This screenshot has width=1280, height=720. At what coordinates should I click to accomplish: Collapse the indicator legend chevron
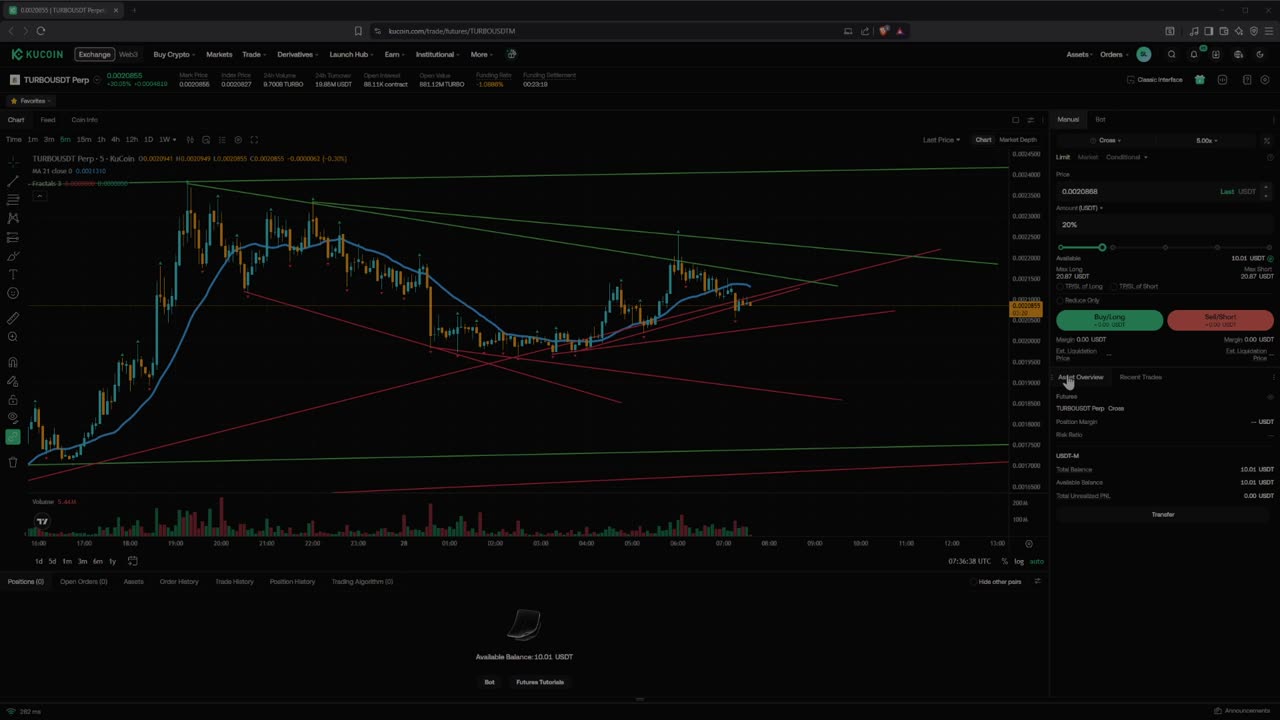tap(39, 196)
